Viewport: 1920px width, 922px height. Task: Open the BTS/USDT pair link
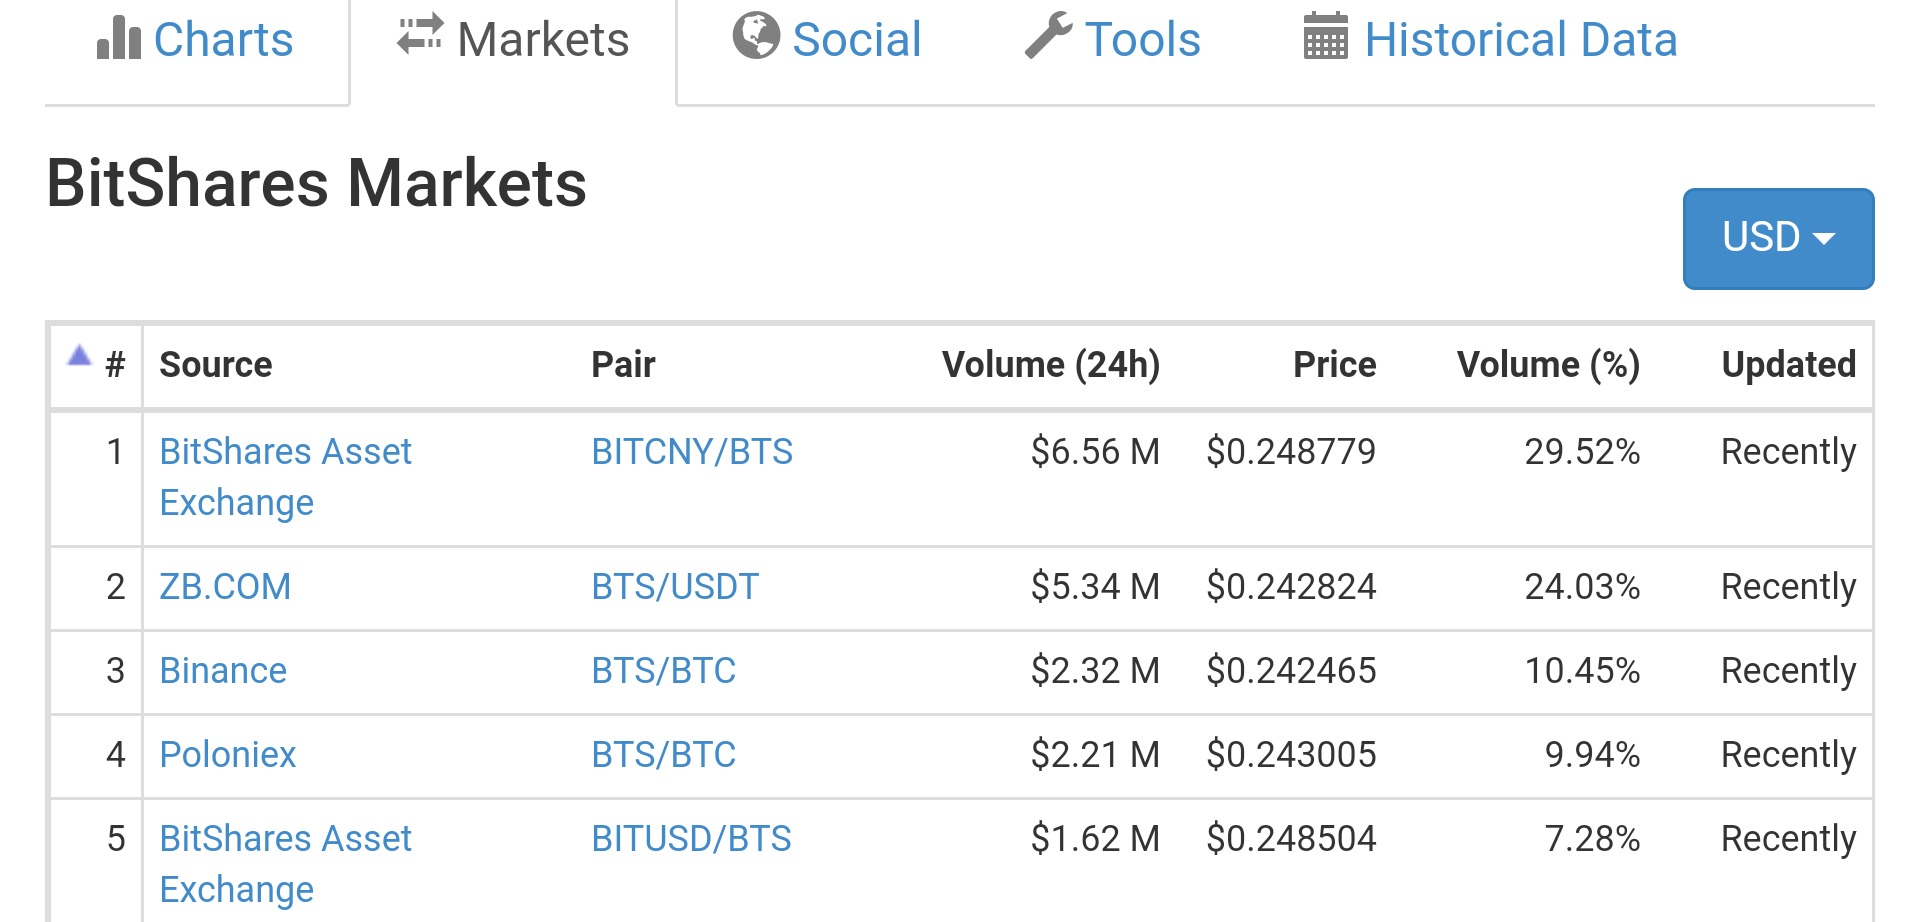tap(675, 586)
